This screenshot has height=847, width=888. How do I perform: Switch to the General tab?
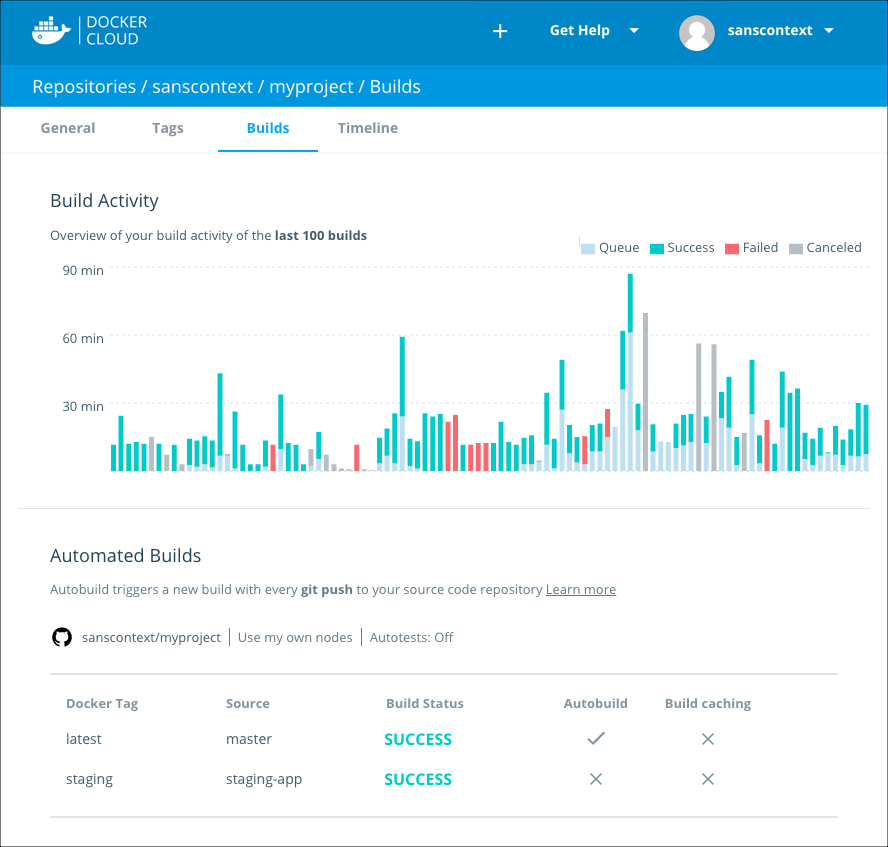[x=68, y=128]
